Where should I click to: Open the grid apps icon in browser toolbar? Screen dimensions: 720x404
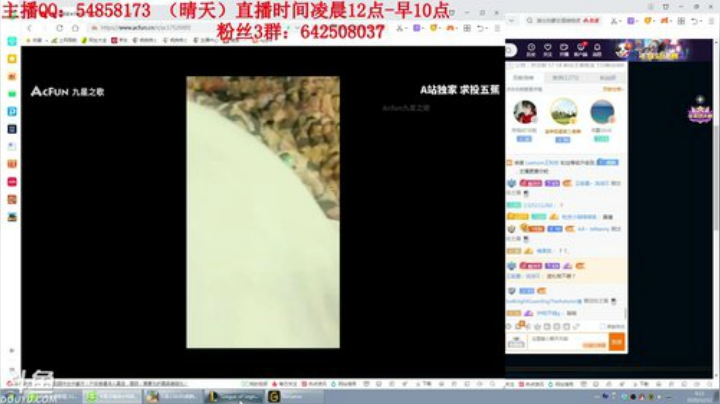(x=467, y=28)
